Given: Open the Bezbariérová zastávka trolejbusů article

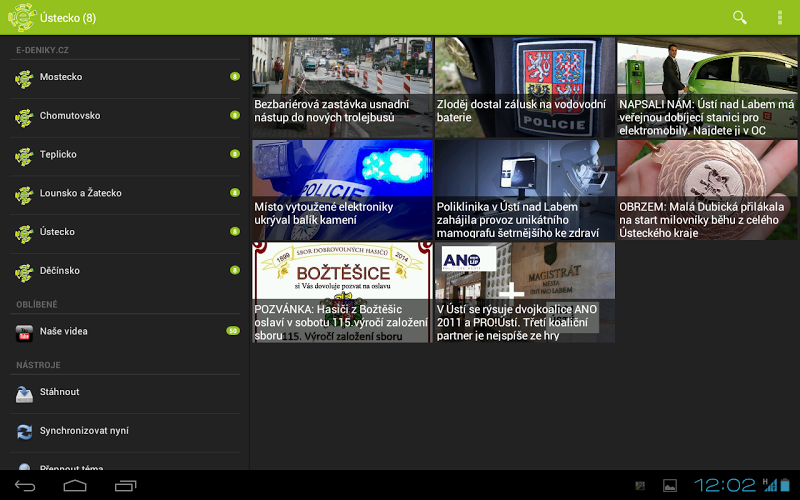Looking at the screenshot, I should tap(342, 87).
